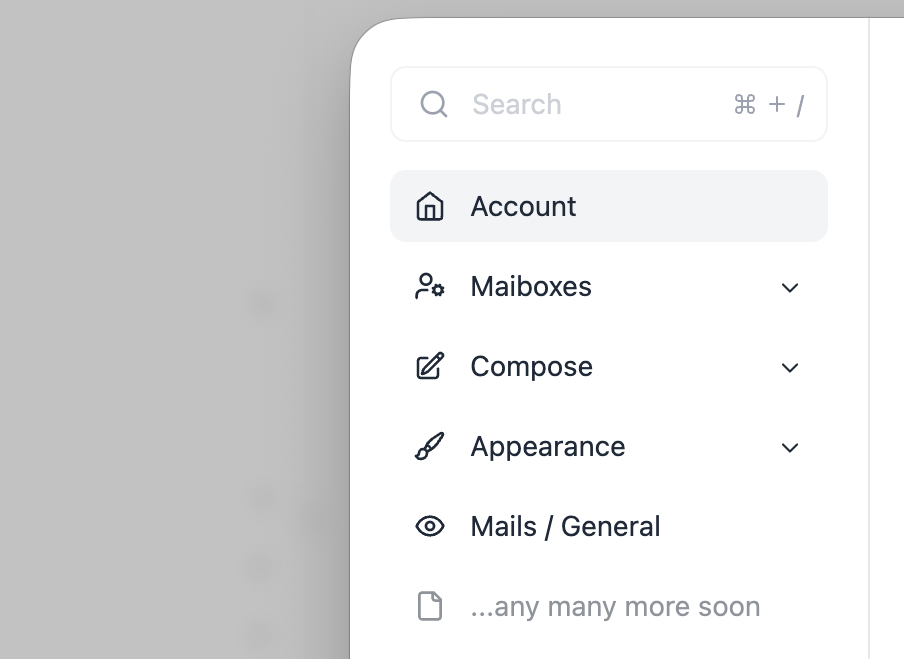Click the magnifying glass search icon
904x659 pixels.
434,105
